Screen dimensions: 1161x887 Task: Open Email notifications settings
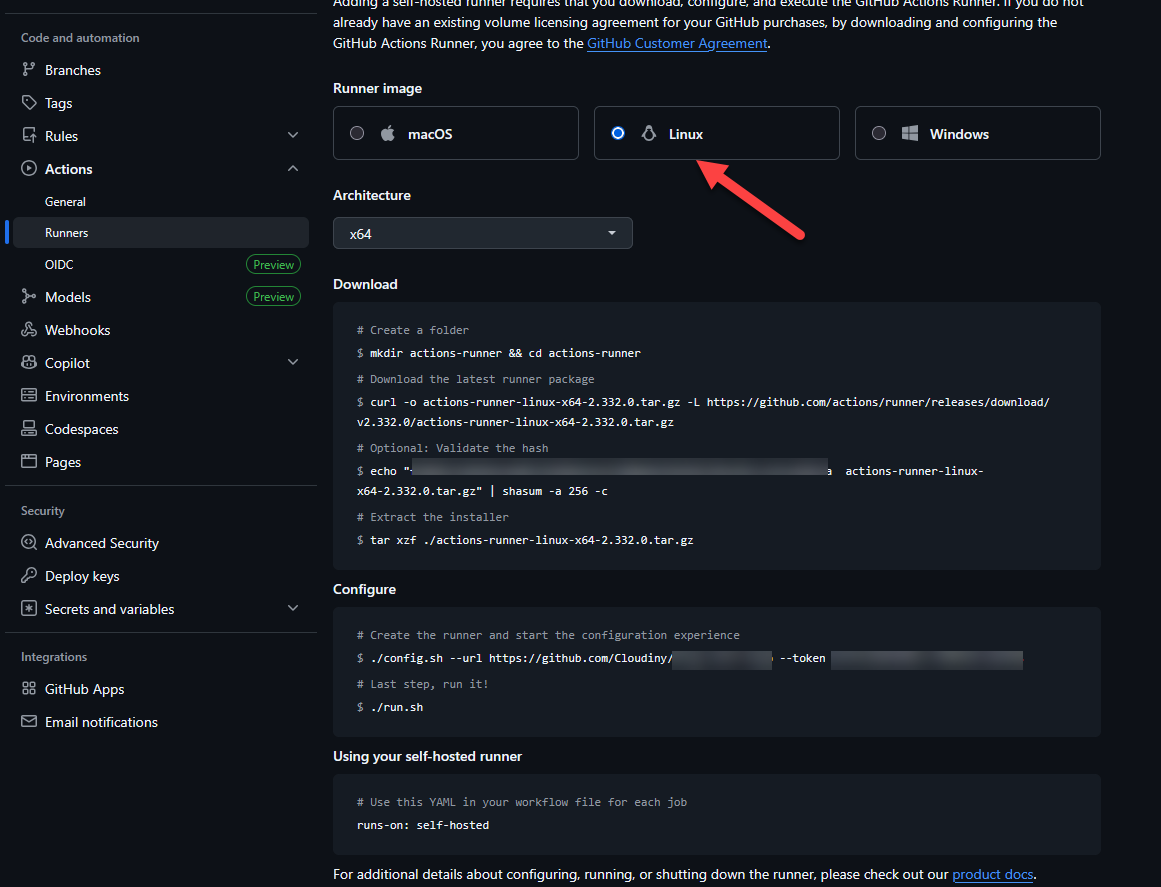101,722
